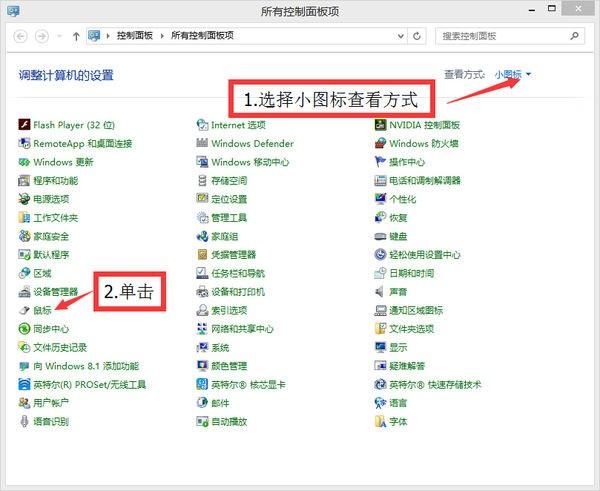Open the 日期和时间 link

pyautogui.click(x=411, y=273)
